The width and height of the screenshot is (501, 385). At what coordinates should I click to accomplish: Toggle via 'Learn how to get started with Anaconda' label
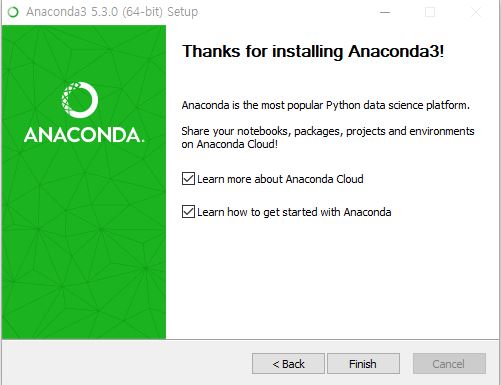click(294, 212)
